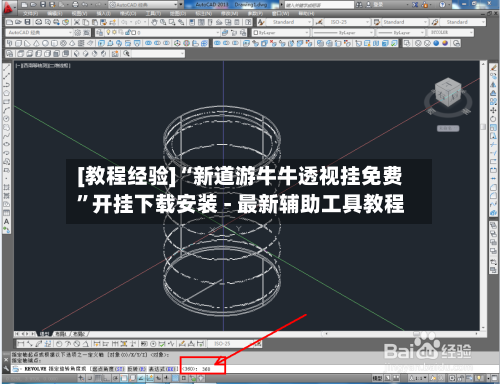This screenshot has height=384, width=500.
Task: Open the 文件(F) menu
Action: pyautogui.click(x=30, y=14)
